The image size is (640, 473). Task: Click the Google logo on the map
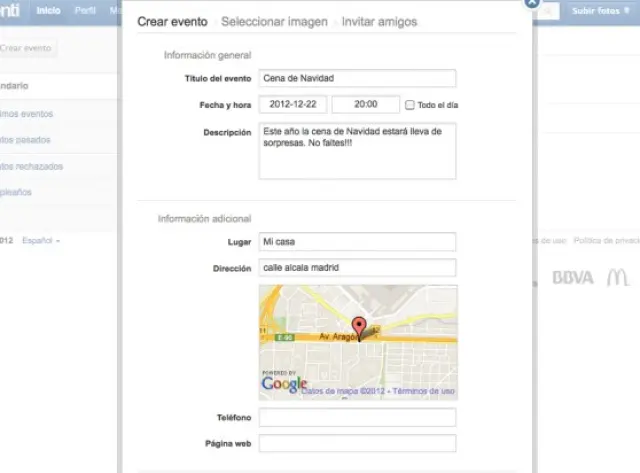[284, 384]
